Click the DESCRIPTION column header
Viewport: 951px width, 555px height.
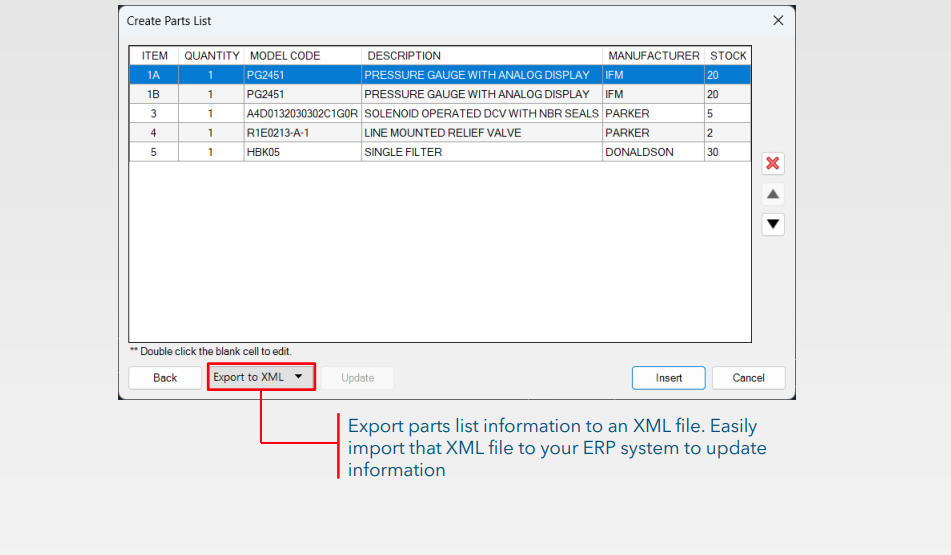[x=482, y=56]
